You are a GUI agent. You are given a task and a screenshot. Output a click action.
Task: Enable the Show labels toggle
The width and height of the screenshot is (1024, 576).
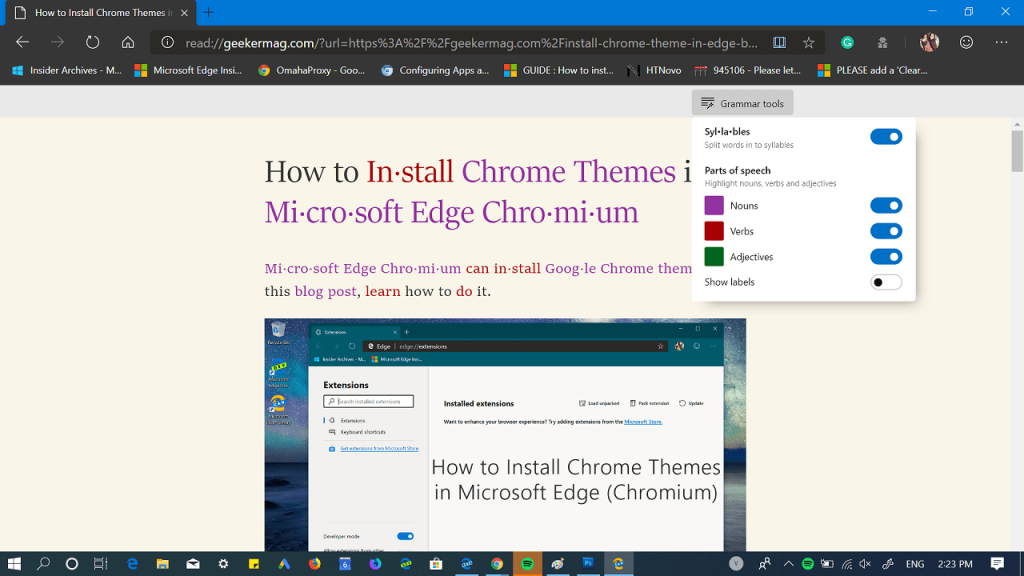886,282
